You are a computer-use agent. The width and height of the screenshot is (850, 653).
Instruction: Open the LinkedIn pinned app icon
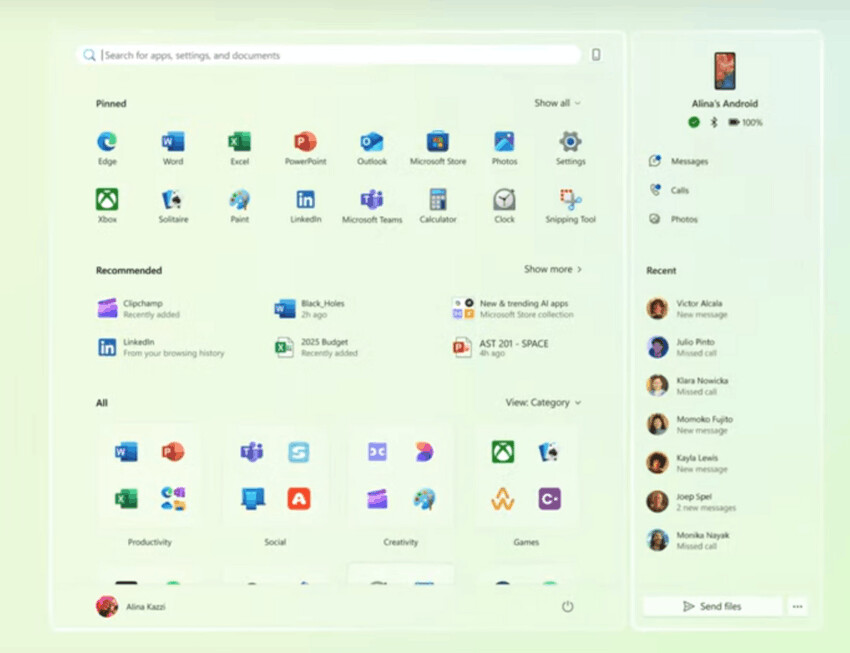(x=305, y=199)
